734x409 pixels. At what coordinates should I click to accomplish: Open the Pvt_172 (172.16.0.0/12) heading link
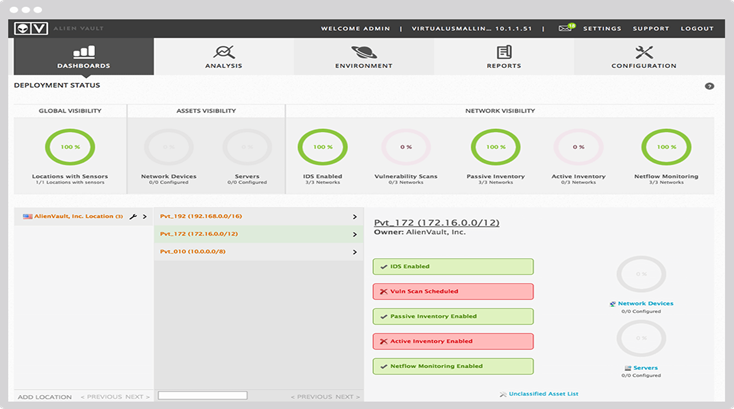(436, 223)
